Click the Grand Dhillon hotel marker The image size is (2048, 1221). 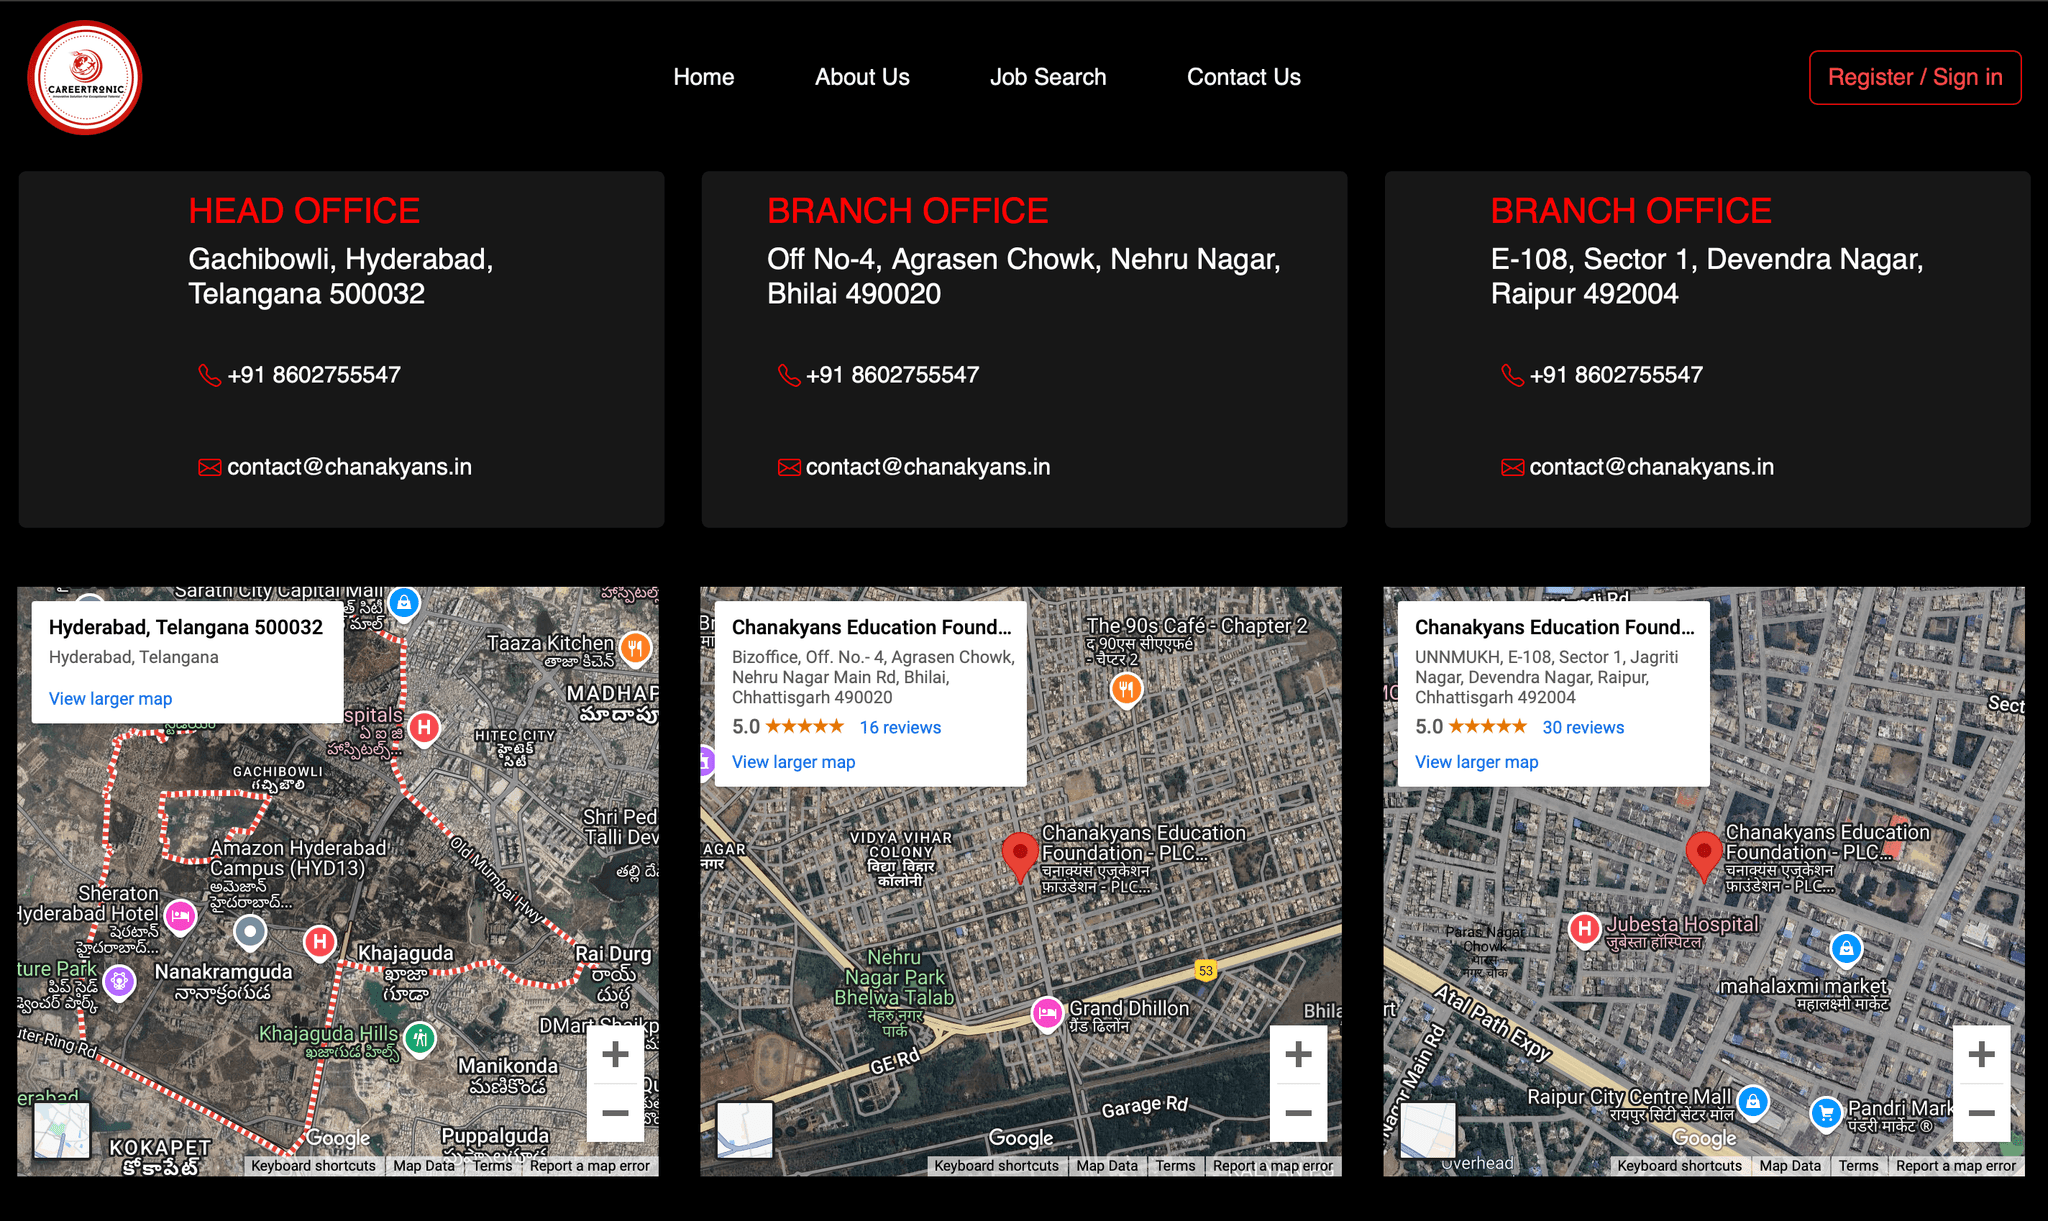pos(1047,1014)
